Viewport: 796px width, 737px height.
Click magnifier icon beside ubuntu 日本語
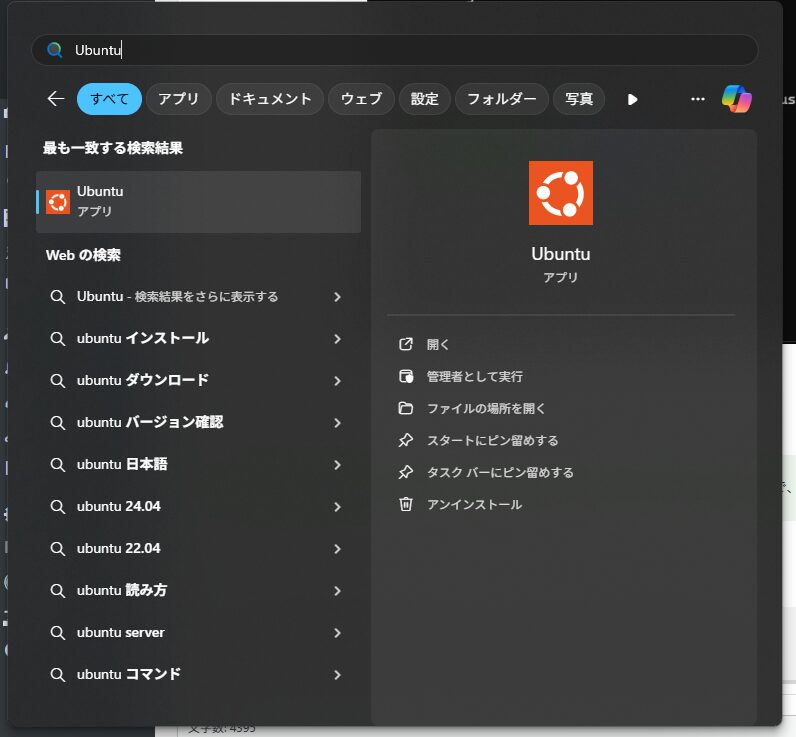(x=58, y=465)
